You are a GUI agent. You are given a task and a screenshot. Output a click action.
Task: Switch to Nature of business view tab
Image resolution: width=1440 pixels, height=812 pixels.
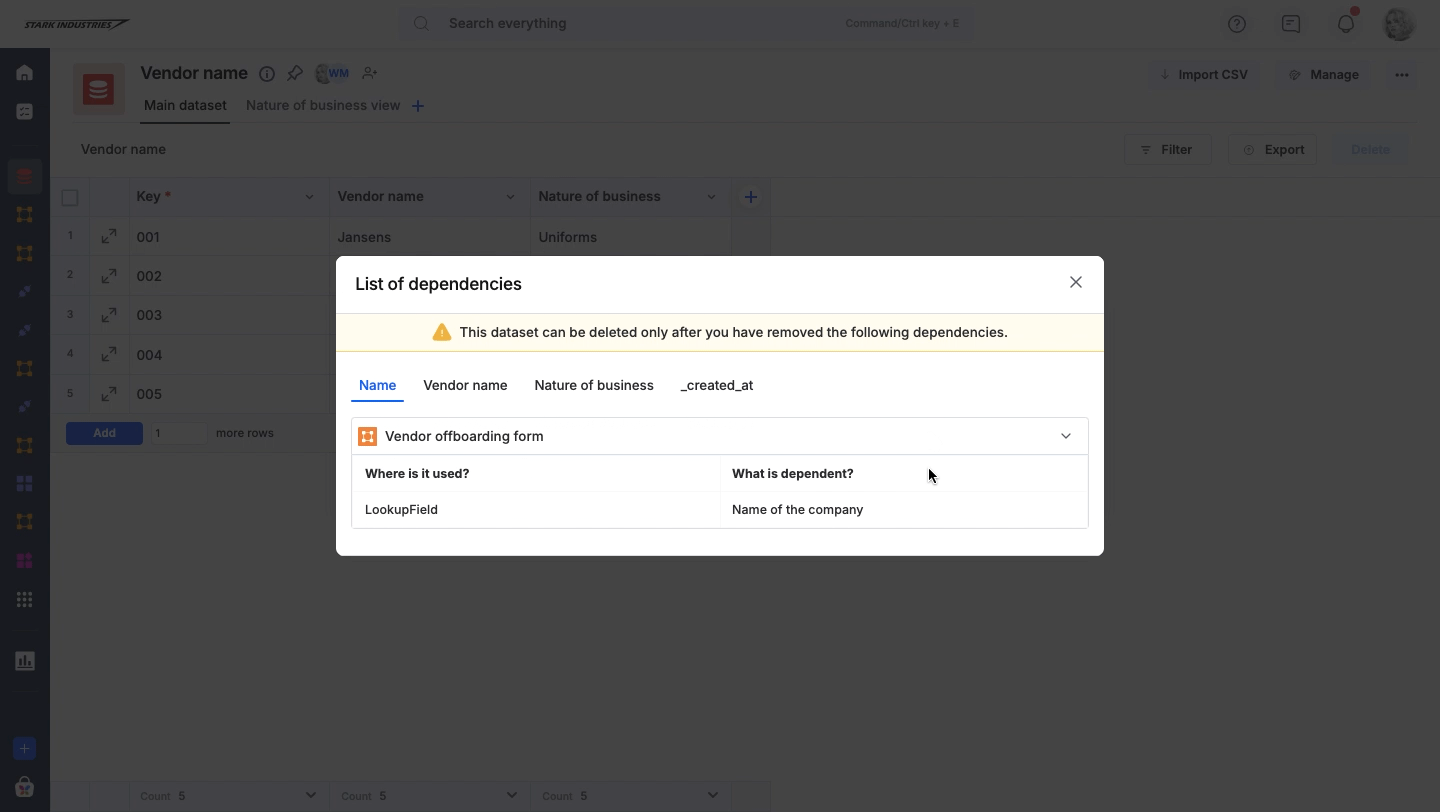tap(323, 105)
